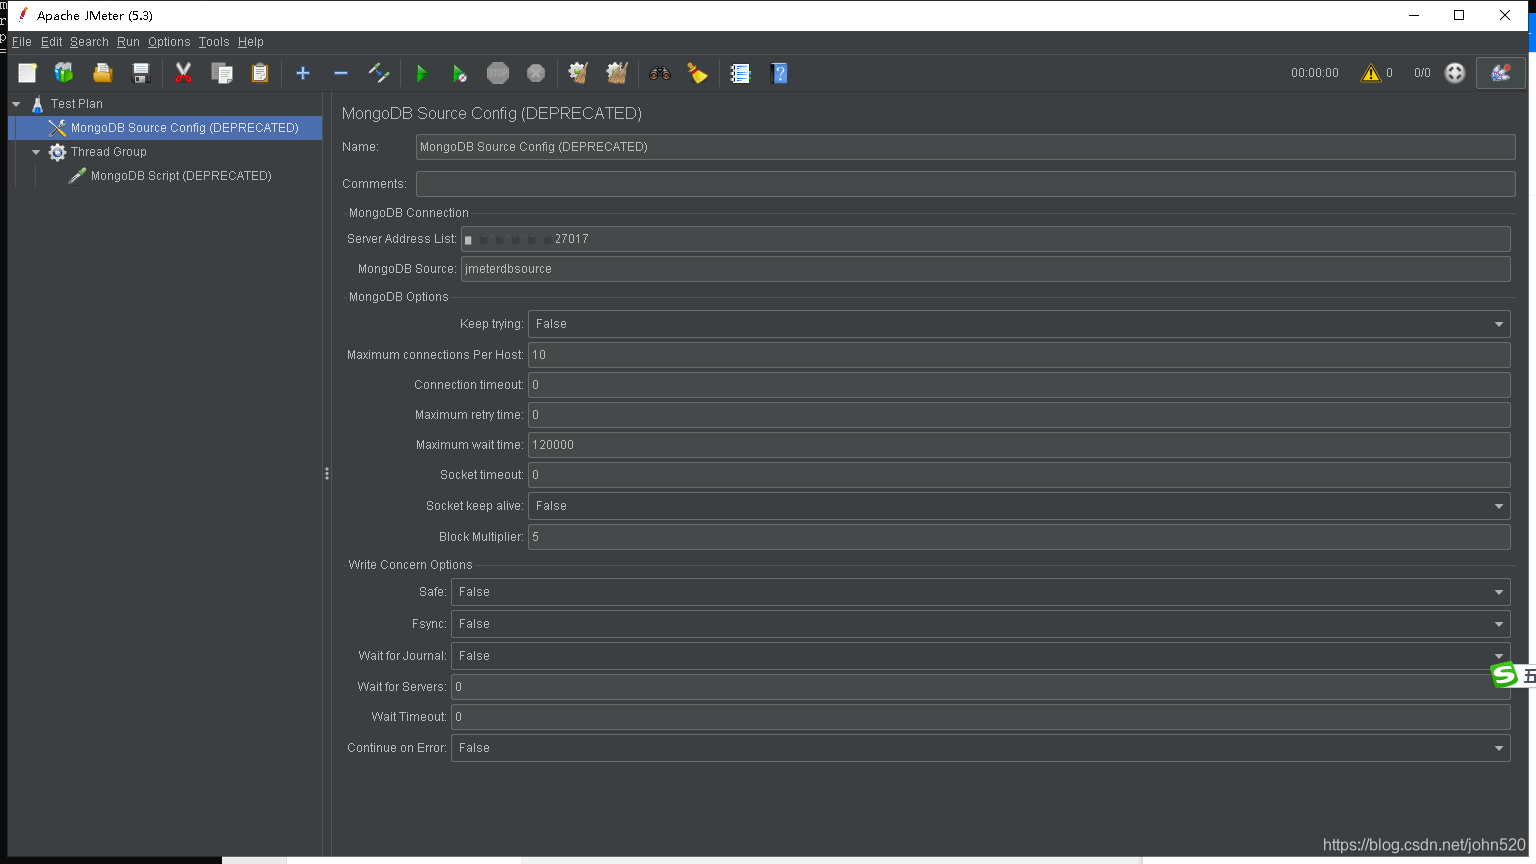Select MongoDB Script (DEPRECATED) tree item

point(181,176)
